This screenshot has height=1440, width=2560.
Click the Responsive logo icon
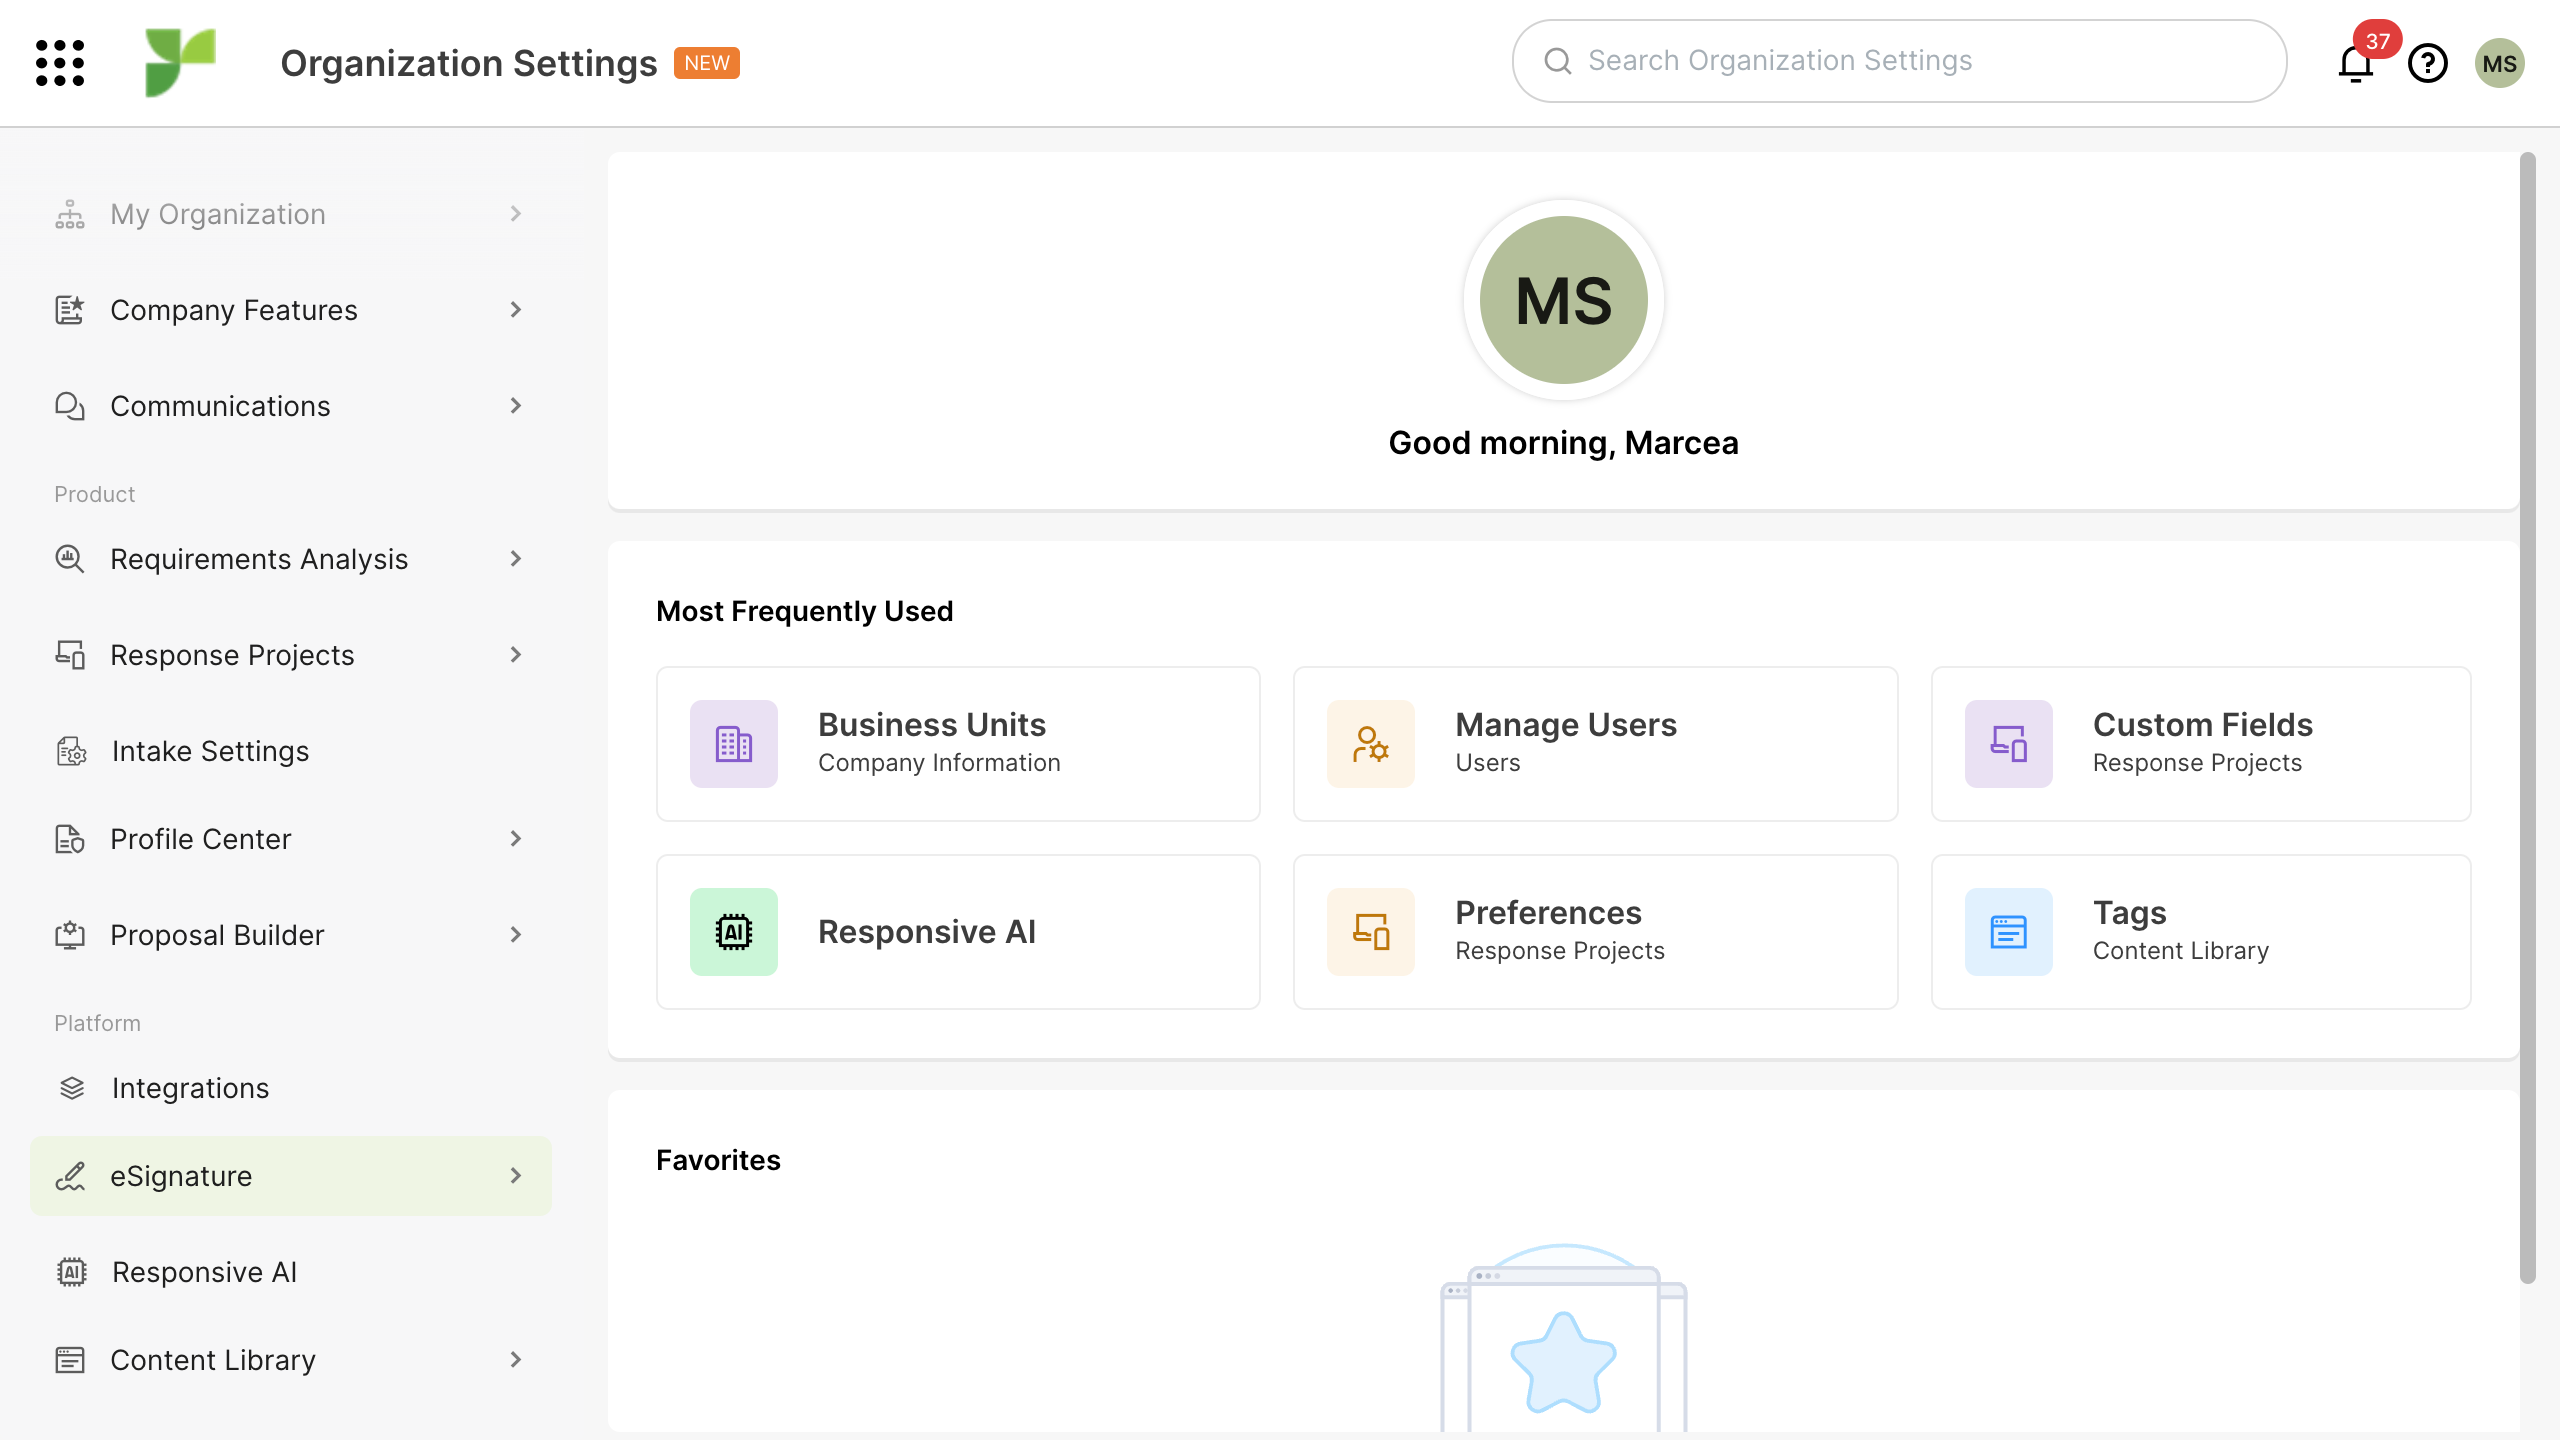coord(180,63)
